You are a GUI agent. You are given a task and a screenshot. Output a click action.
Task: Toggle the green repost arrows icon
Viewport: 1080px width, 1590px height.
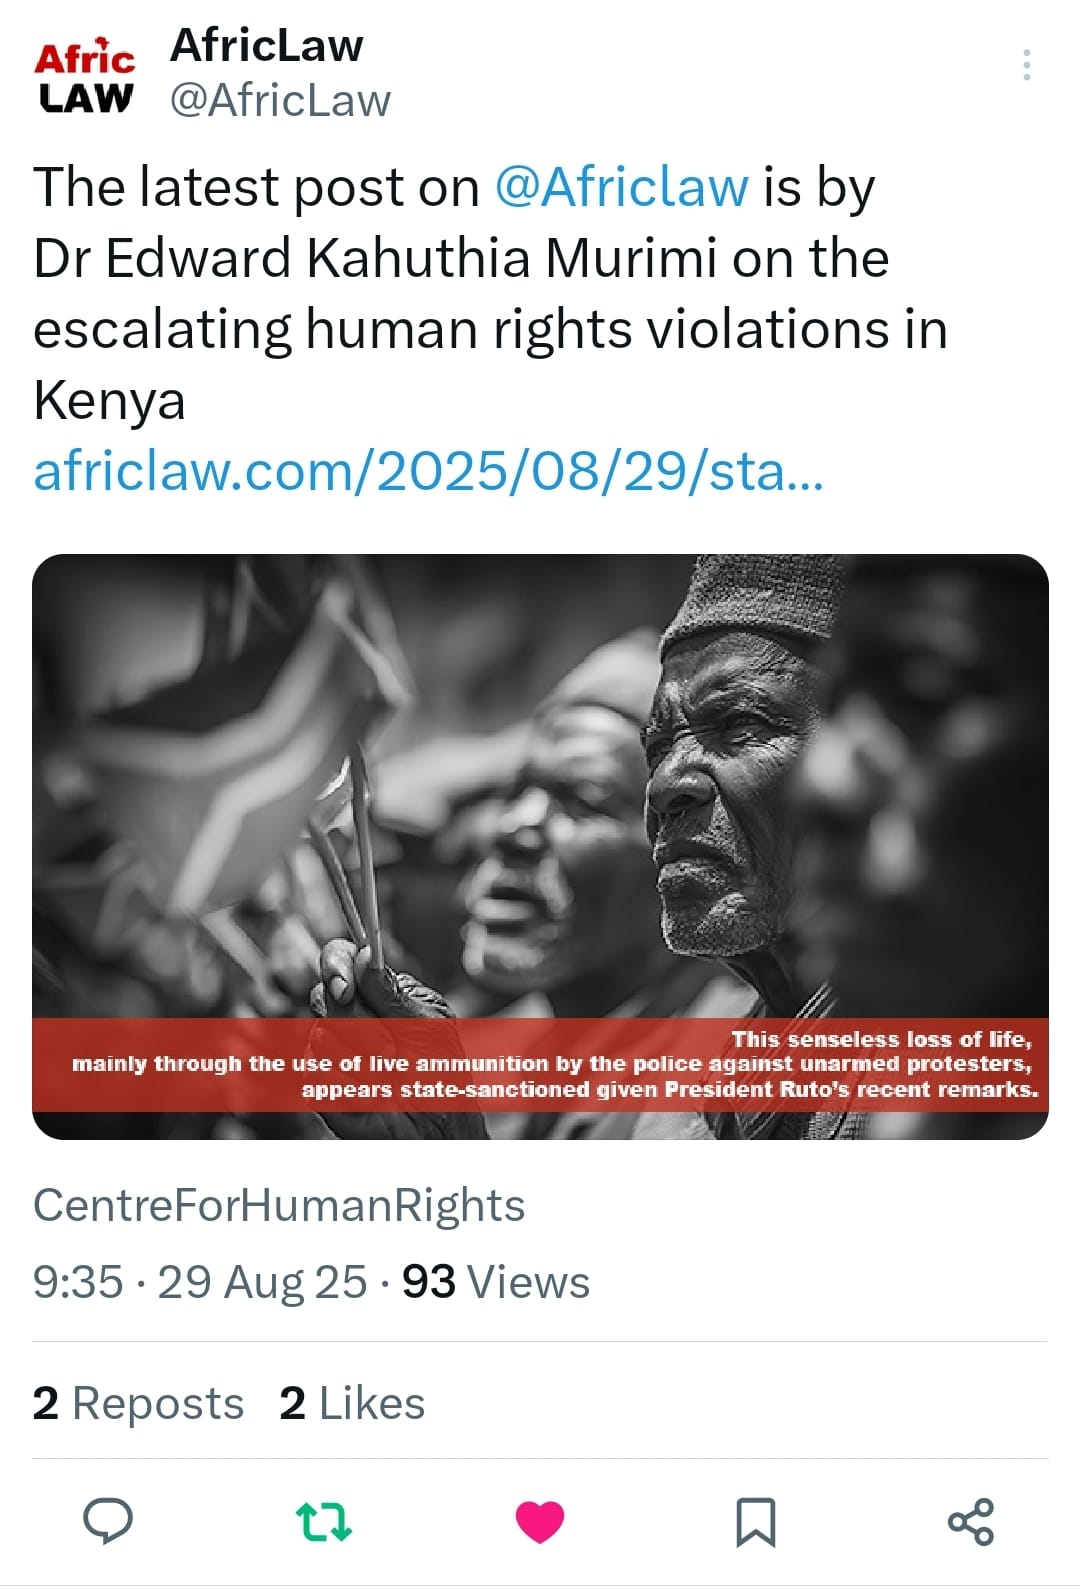click(324, 1521)
